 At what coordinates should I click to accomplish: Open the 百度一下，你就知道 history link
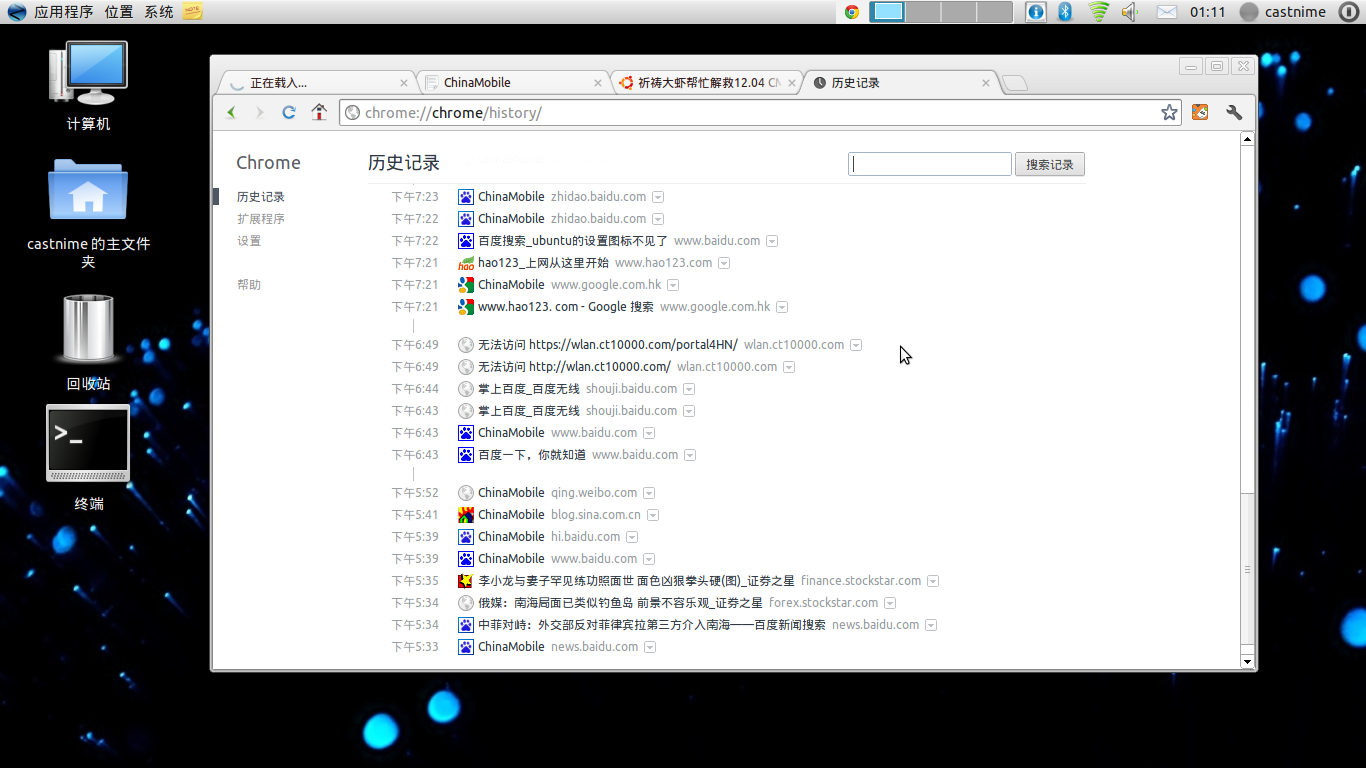[x=532, y=455]
